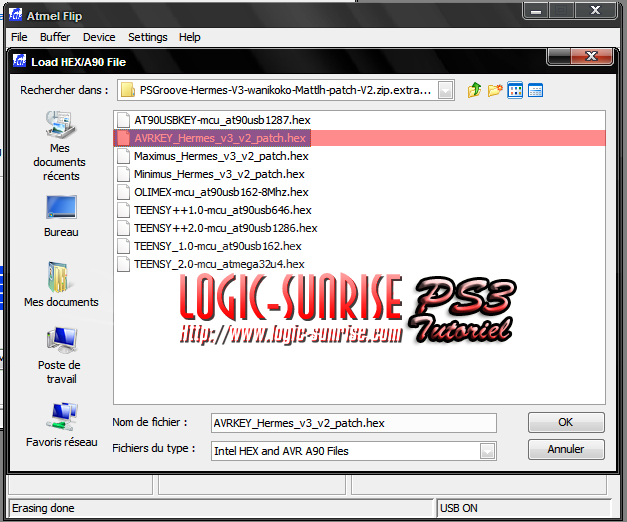Click the USB ON status indicator
The width and height of the screenshot is (627, 522).
pos(459,508)
